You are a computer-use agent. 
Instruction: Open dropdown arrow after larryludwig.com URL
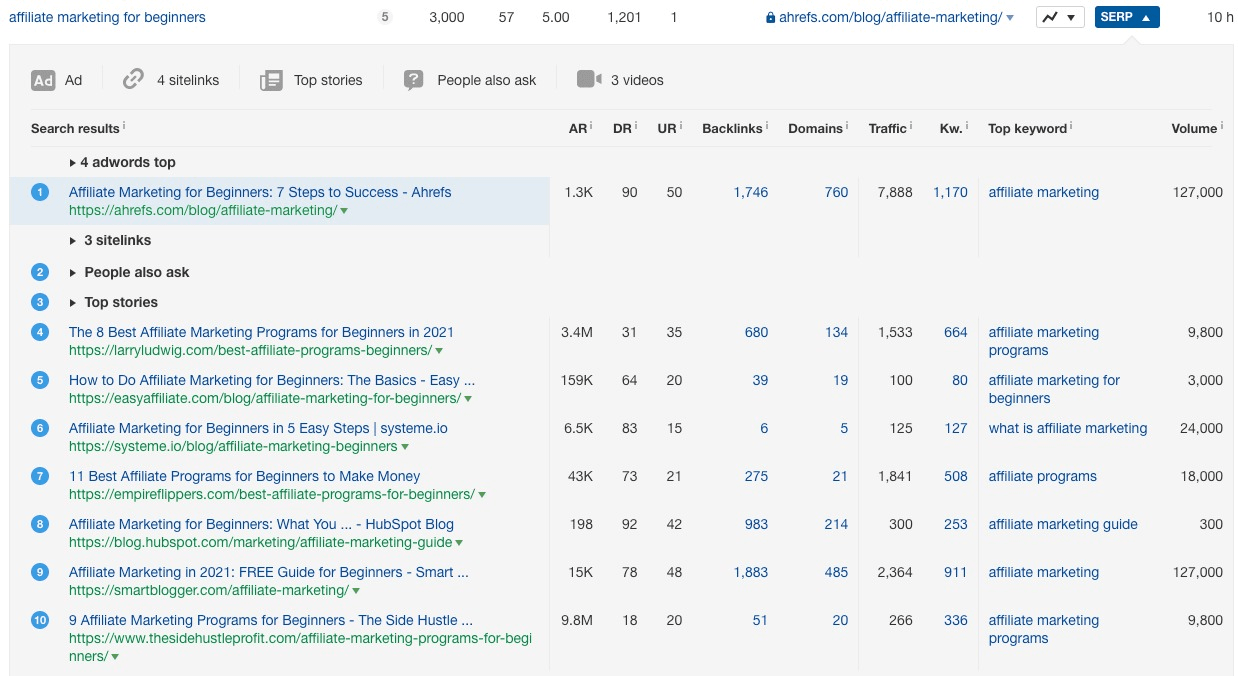pos(439,351)
